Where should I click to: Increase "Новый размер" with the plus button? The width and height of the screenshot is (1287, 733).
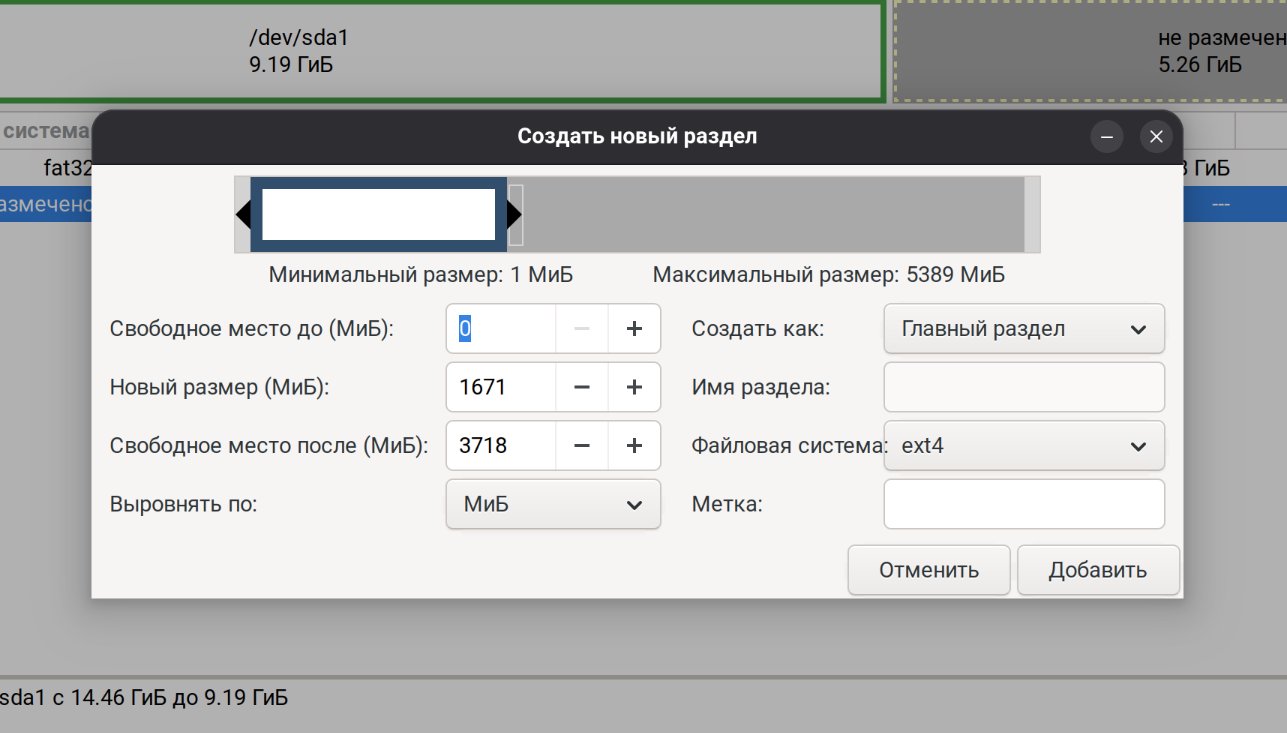tap(634, 387)
